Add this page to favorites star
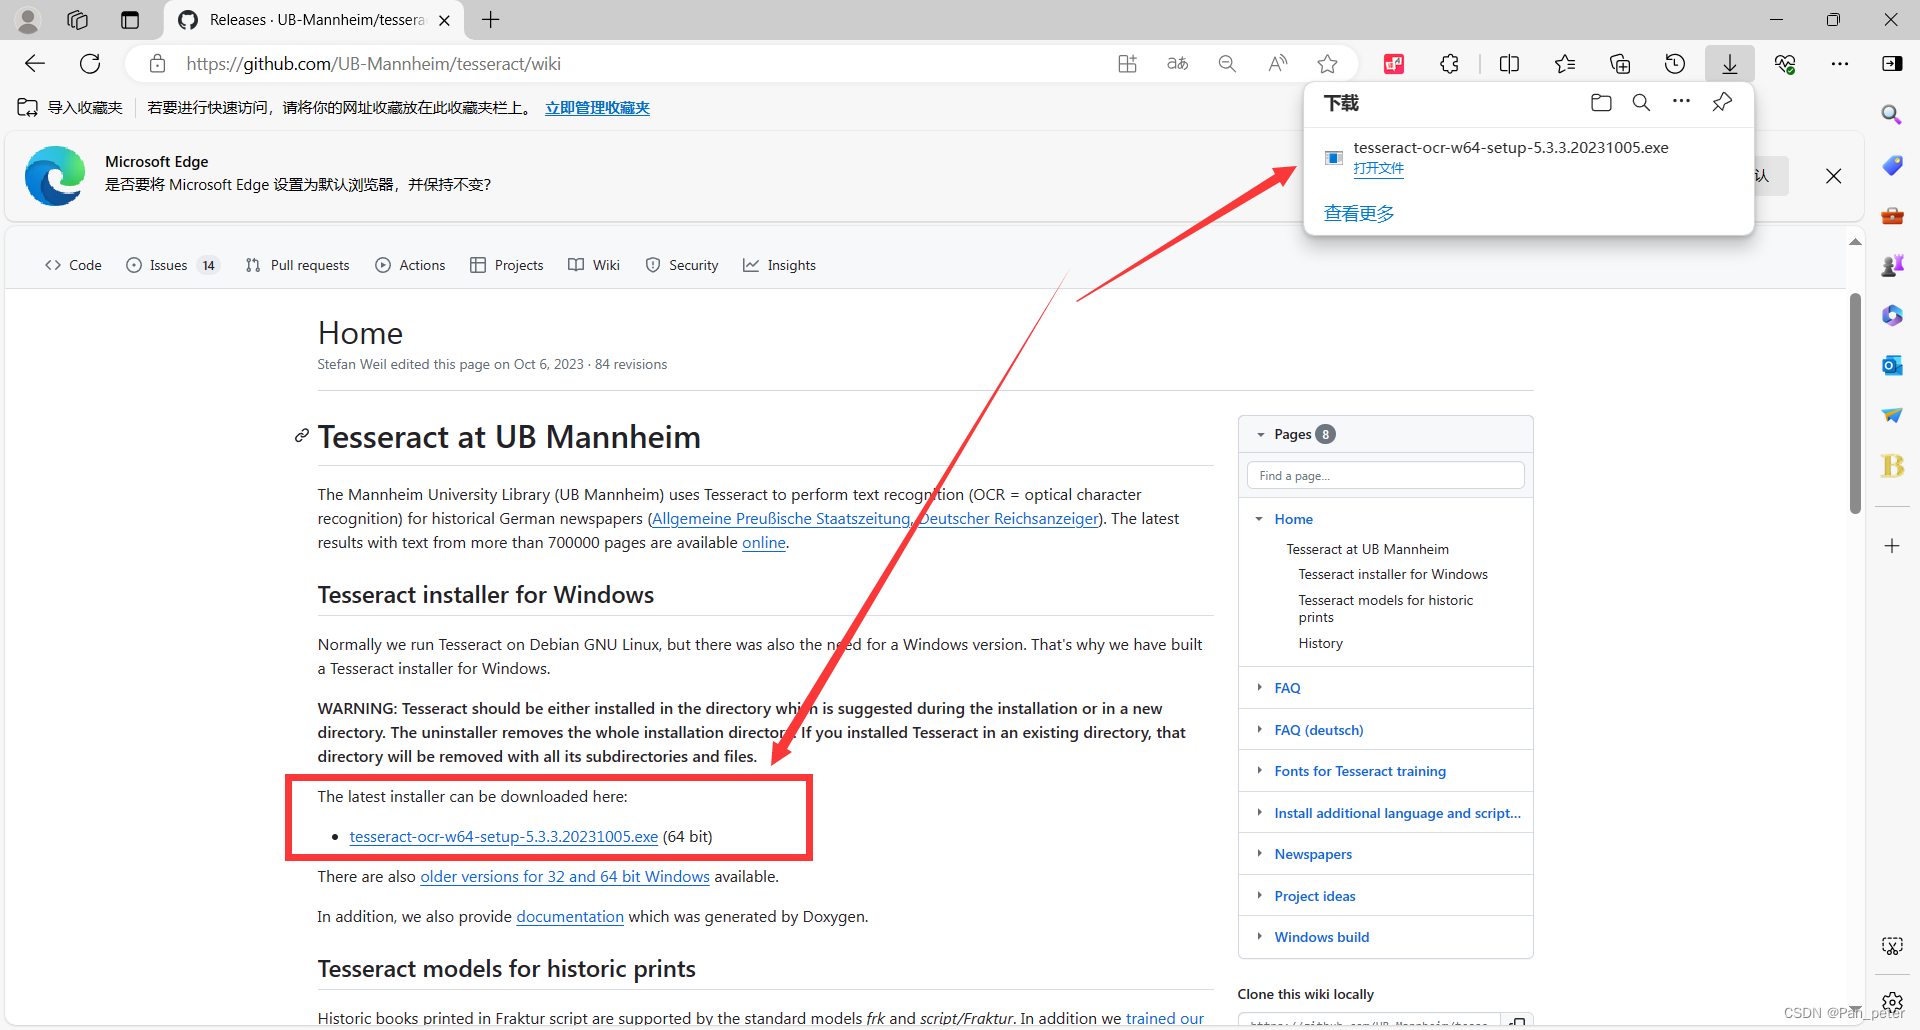Screen dimensions: 1920x1030 pos(1328,64)
